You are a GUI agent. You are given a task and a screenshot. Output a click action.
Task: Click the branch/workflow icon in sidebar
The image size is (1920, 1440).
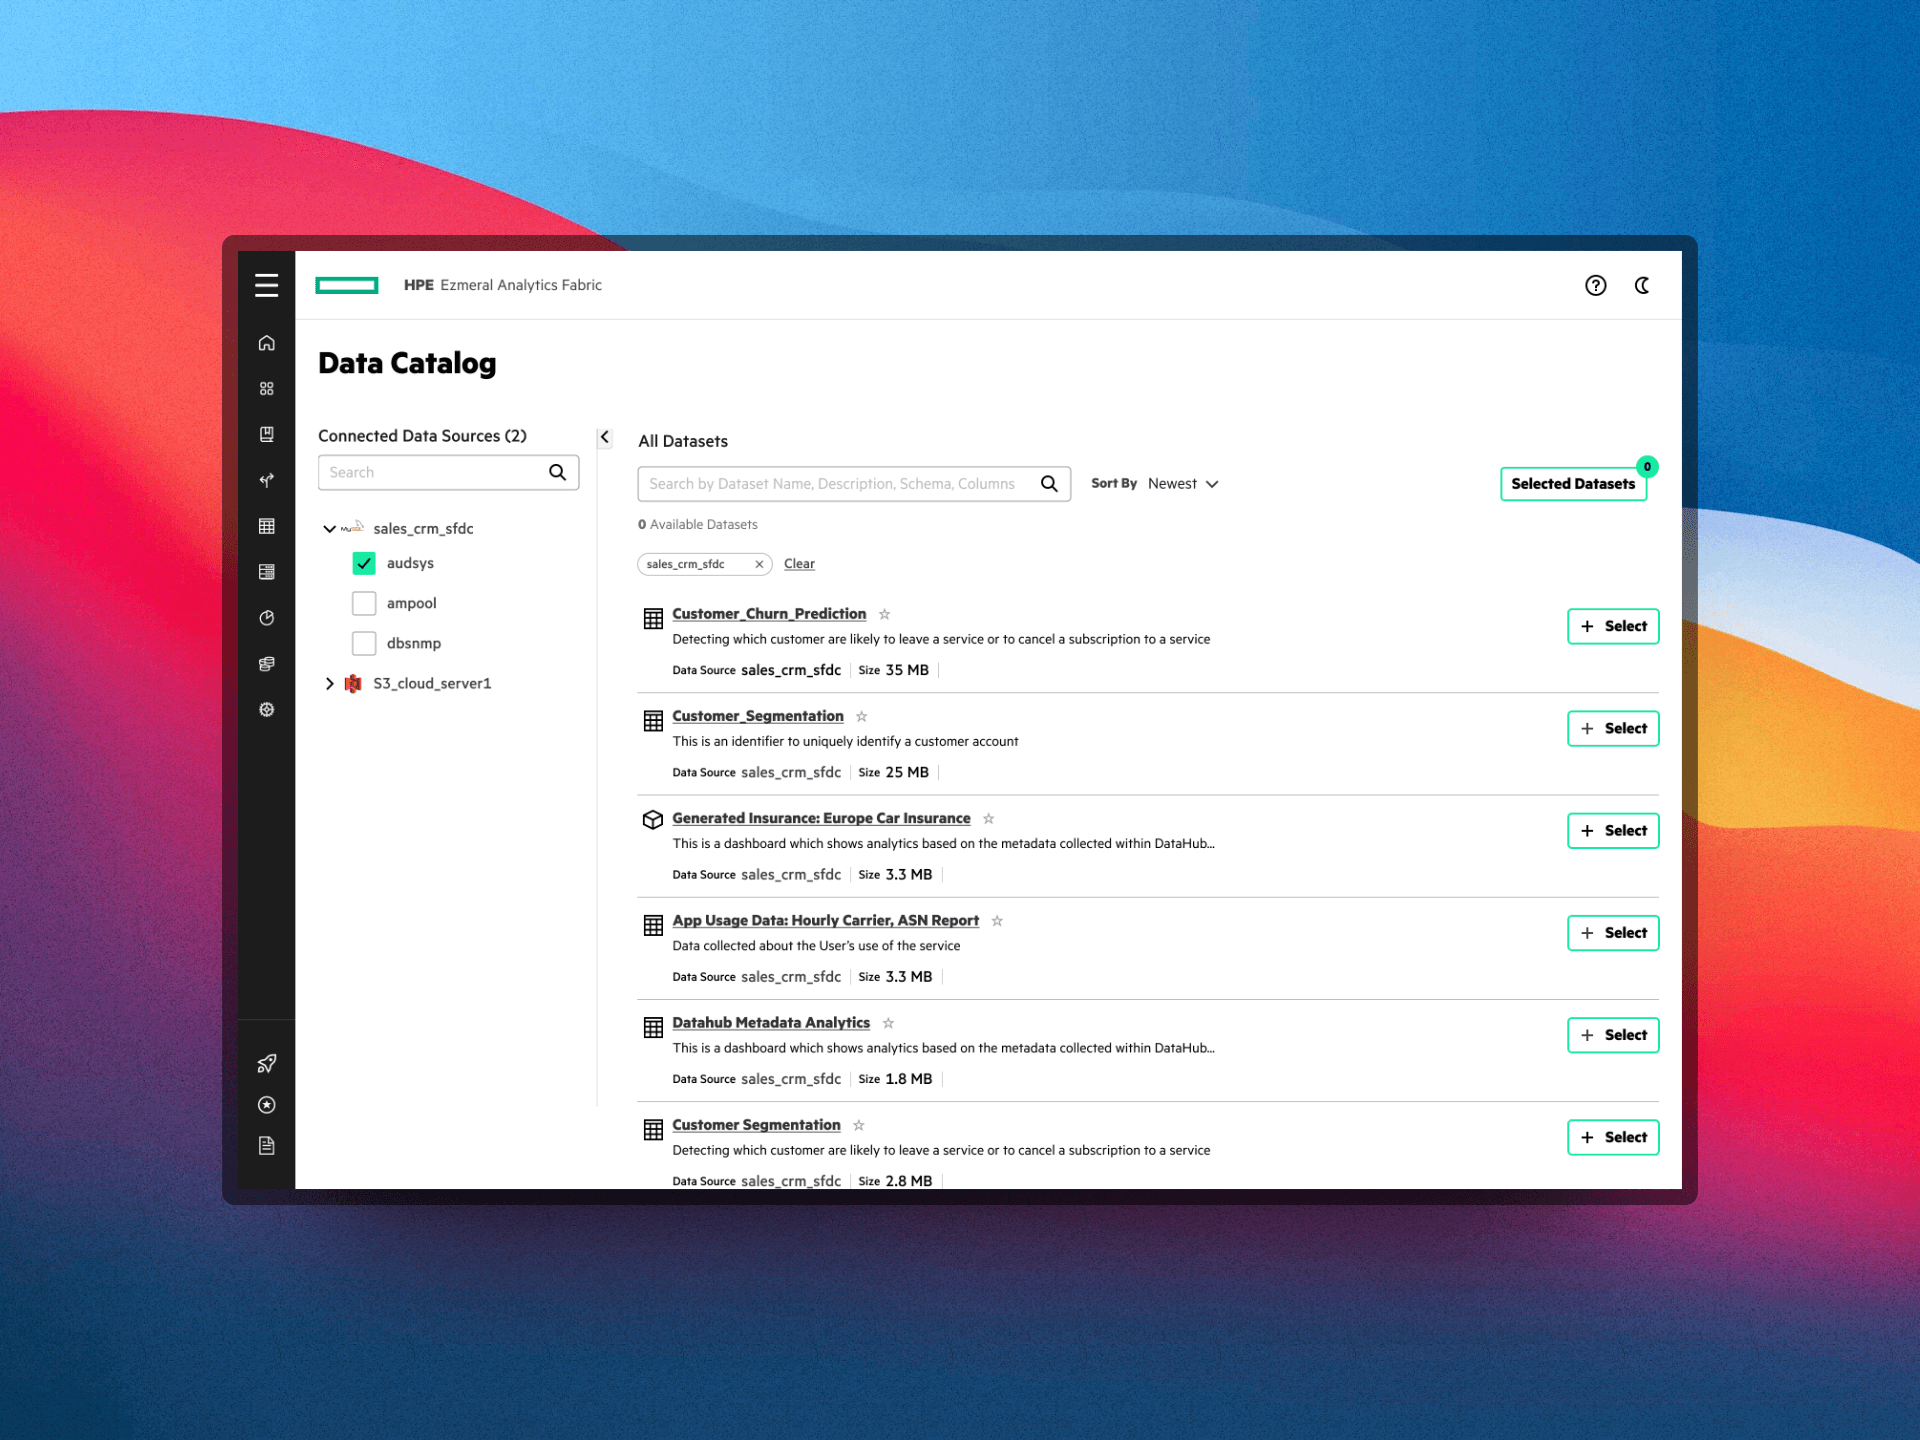click(x=266, y=481)
